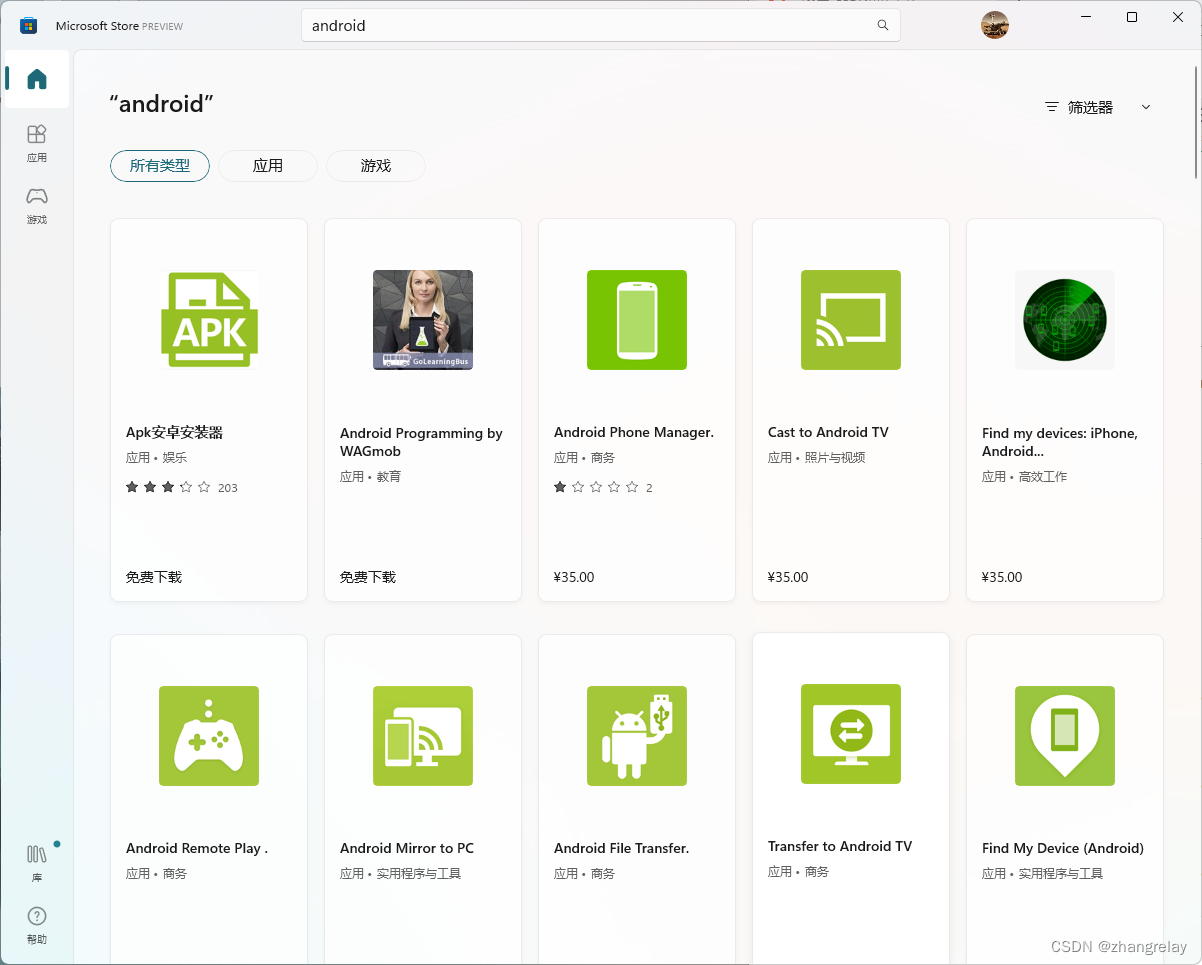Click 实用程序与工具 under Find My Device (Android)
The image size is (1202, 965).
(1060, 874)
